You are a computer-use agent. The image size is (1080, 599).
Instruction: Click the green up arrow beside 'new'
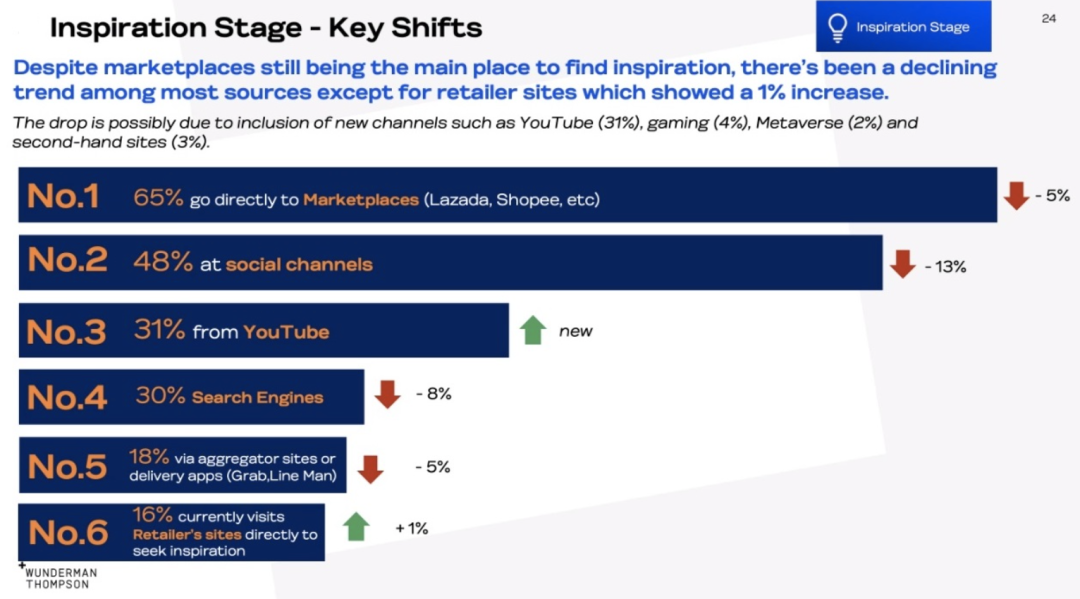(x=532, y=330)
